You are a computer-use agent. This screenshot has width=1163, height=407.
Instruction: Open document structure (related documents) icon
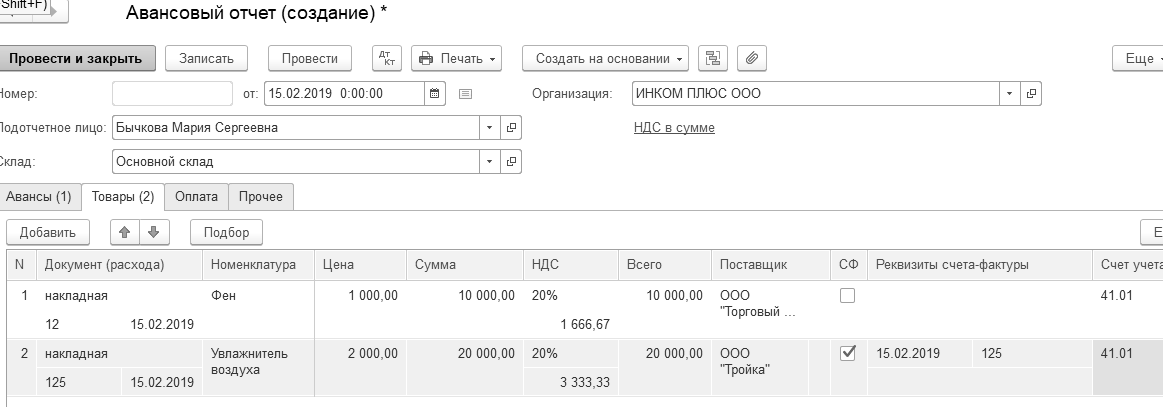coord(713,58)
